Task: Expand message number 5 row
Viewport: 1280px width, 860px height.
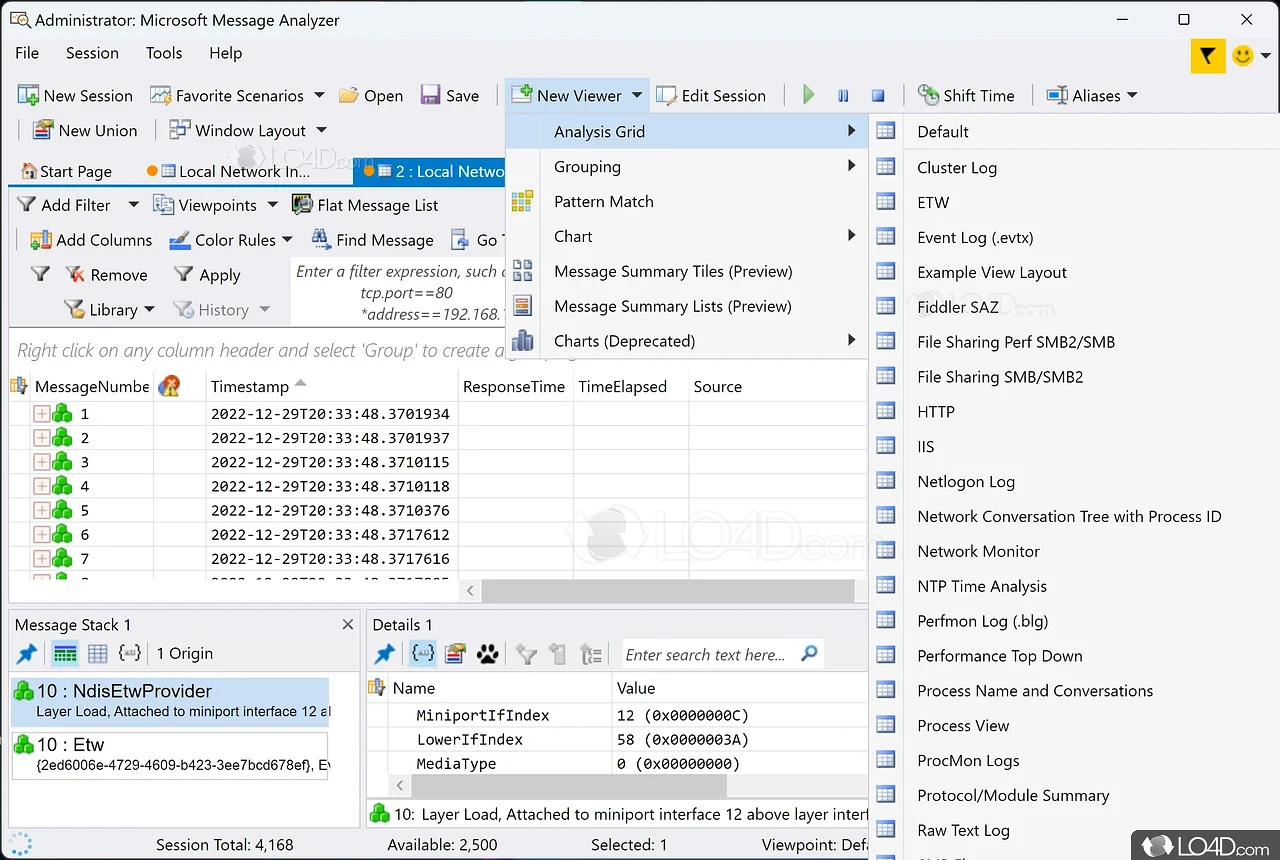Action: (x=42, y=510)
